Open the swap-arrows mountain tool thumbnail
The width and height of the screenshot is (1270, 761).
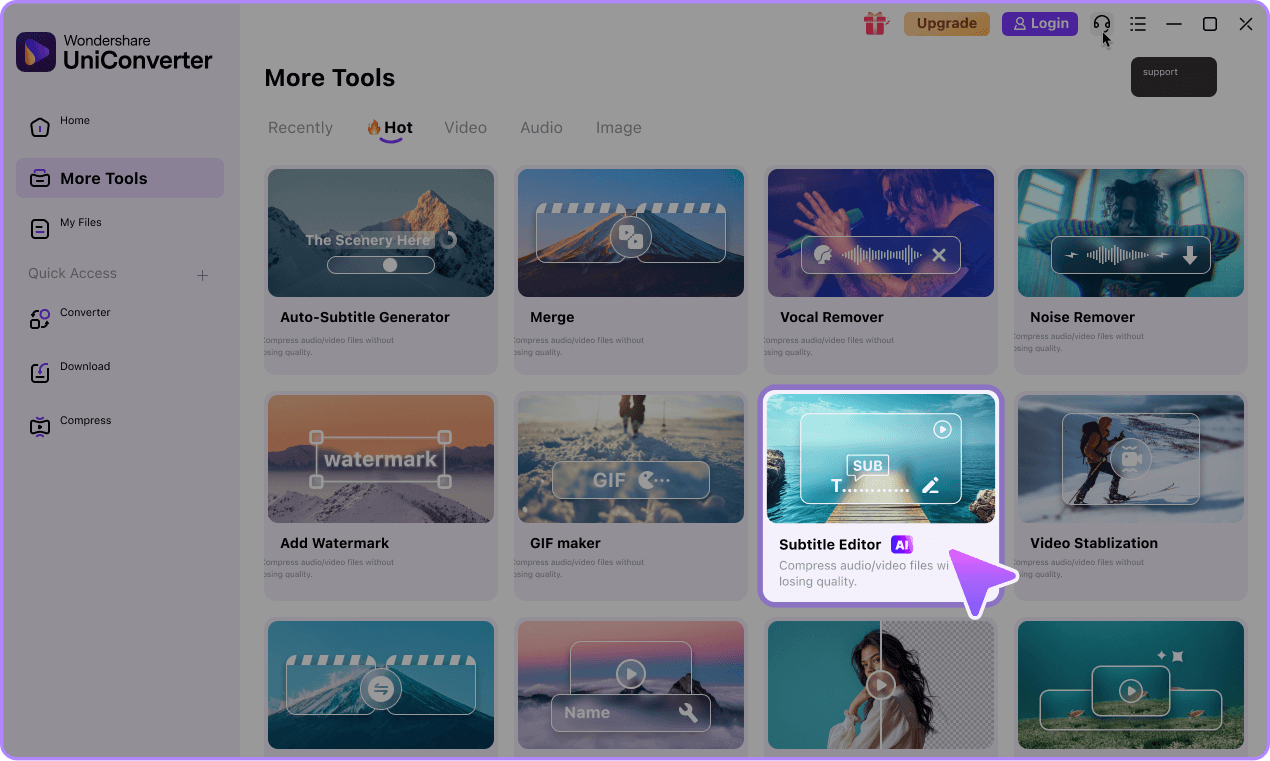click(x=381, y=685)
